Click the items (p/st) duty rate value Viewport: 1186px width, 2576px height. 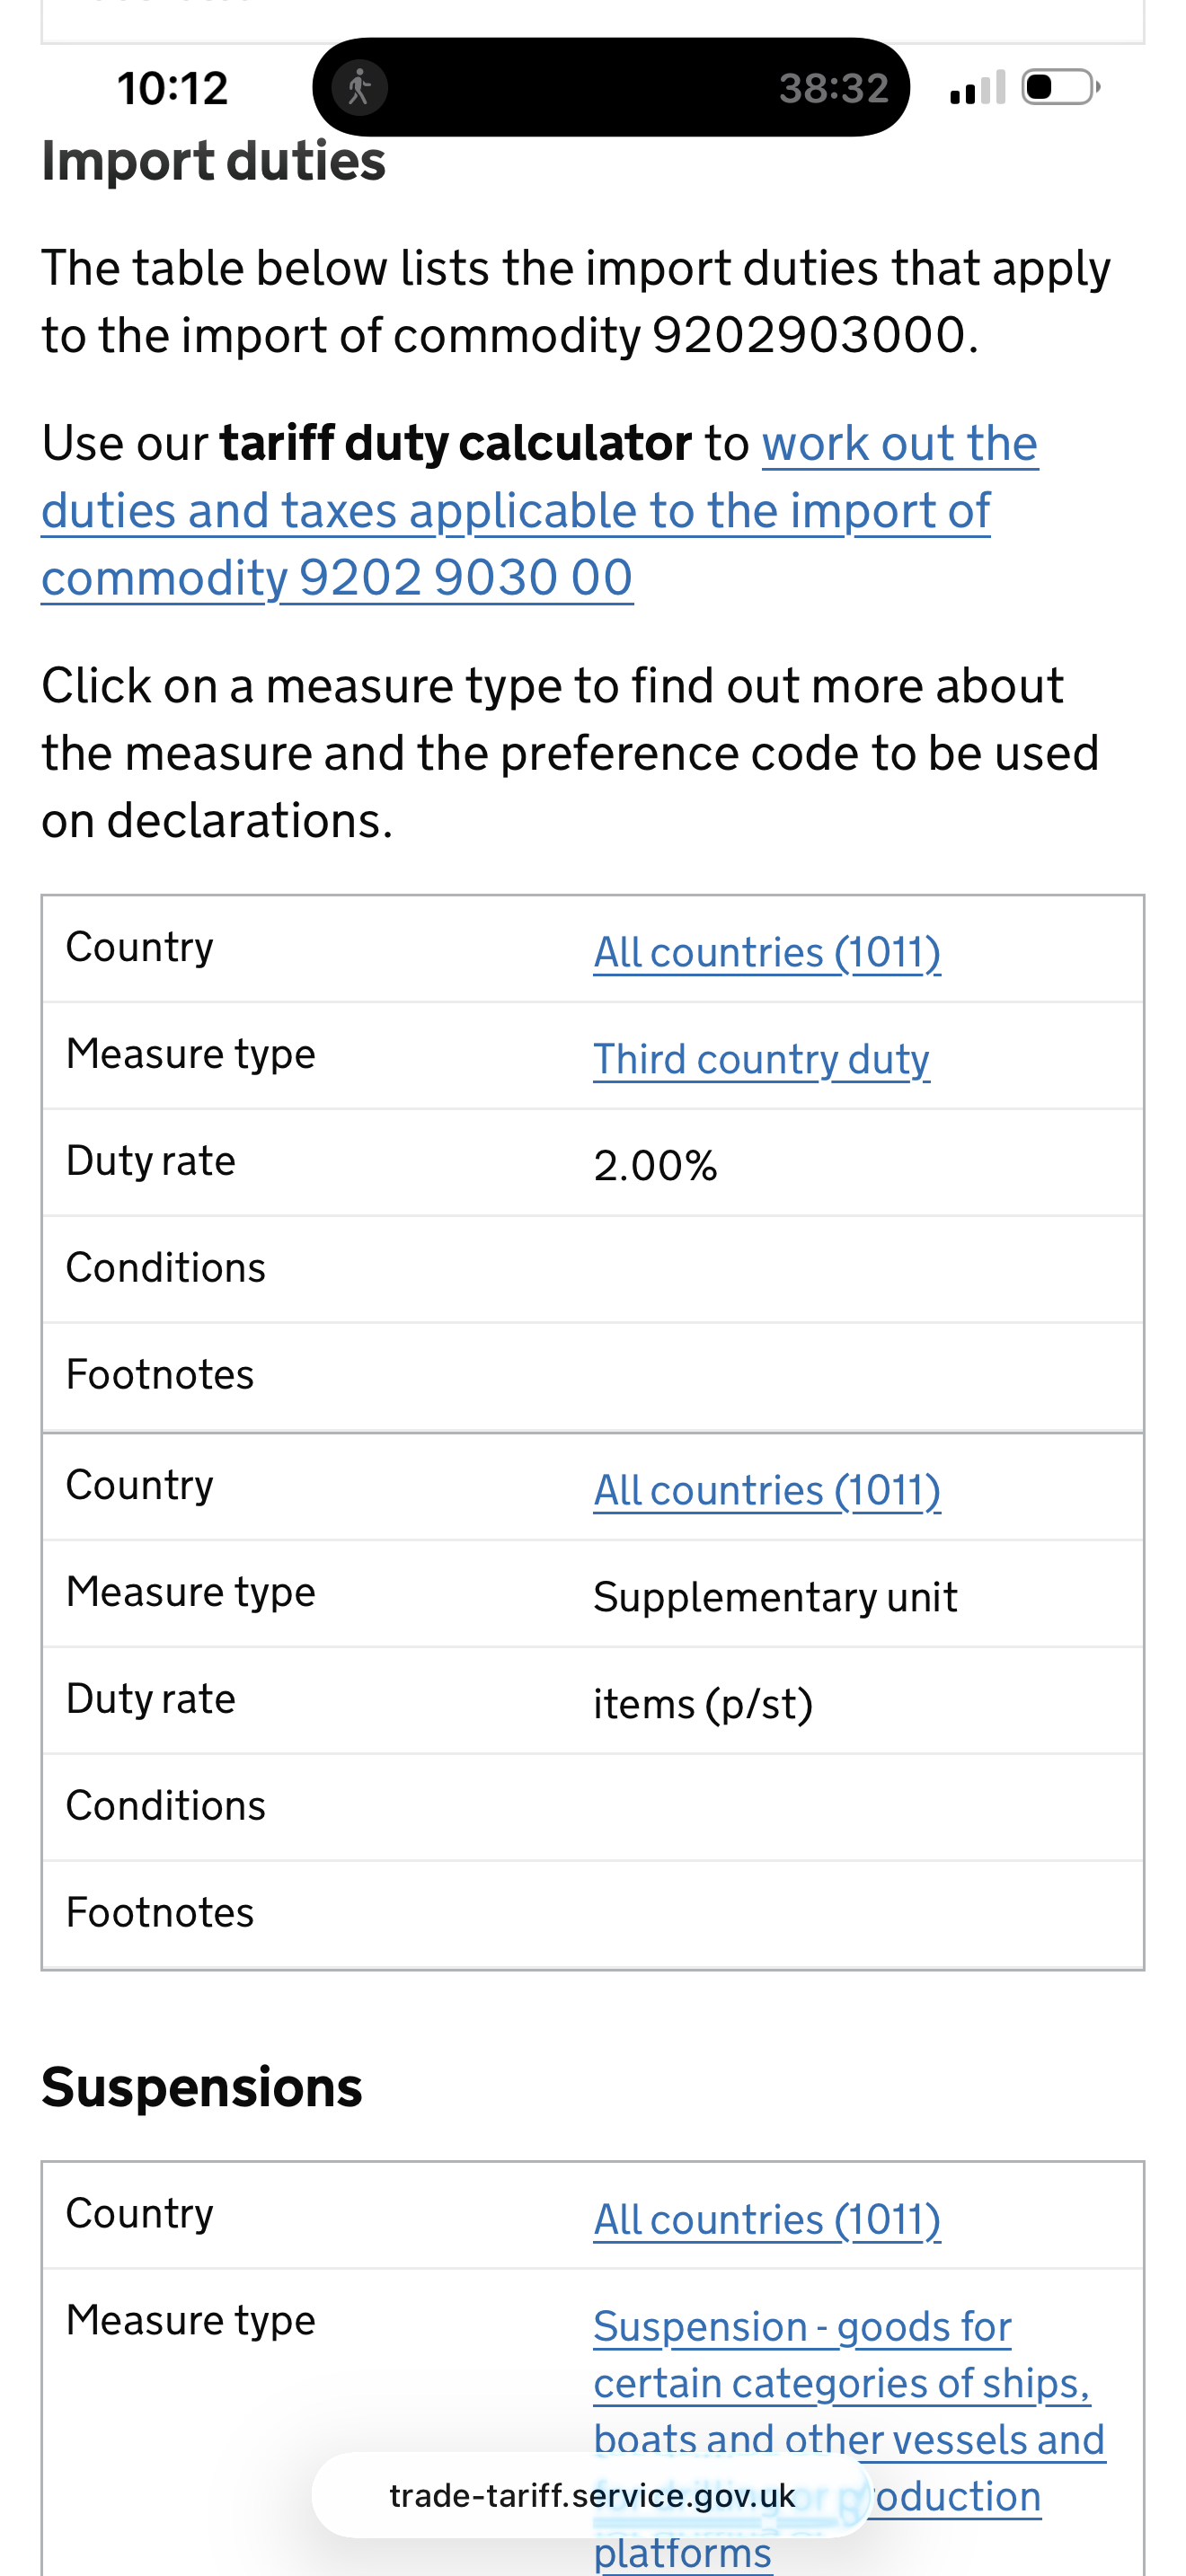(702, 1704)
